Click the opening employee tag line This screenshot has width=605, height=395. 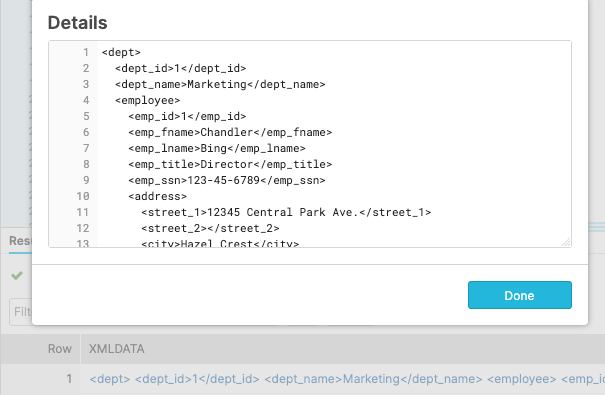tap(148, 100)
